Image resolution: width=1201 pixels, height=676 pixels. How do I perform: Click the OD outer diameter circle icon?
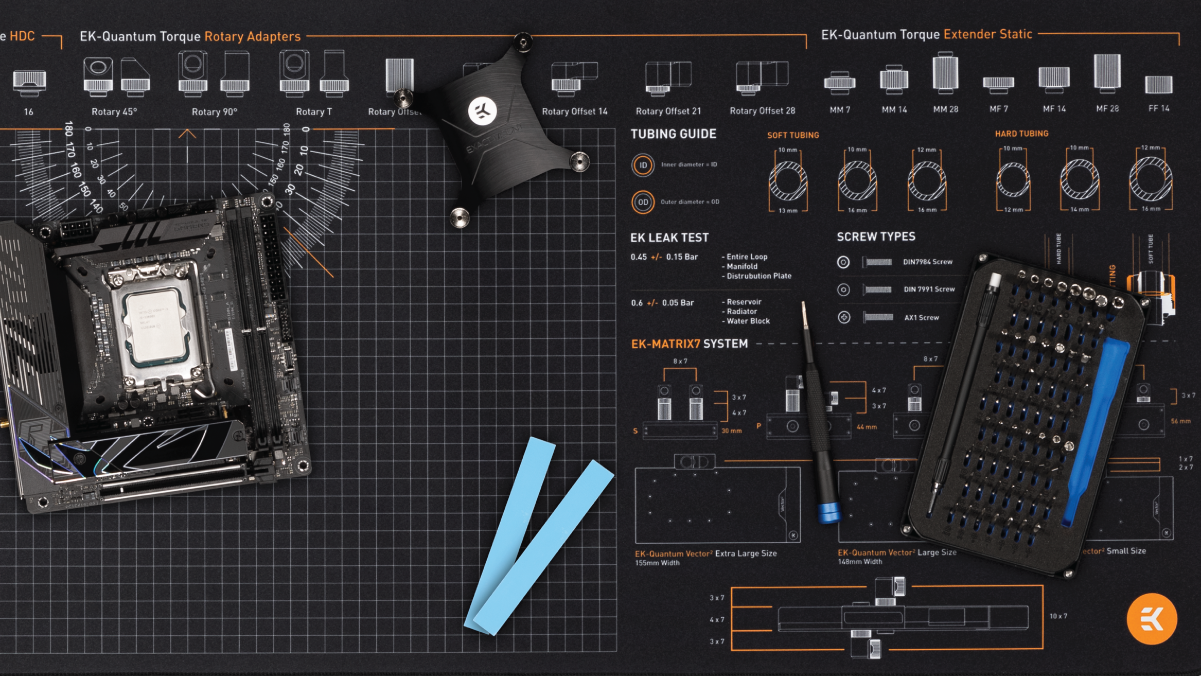click(x=644, y=201)
